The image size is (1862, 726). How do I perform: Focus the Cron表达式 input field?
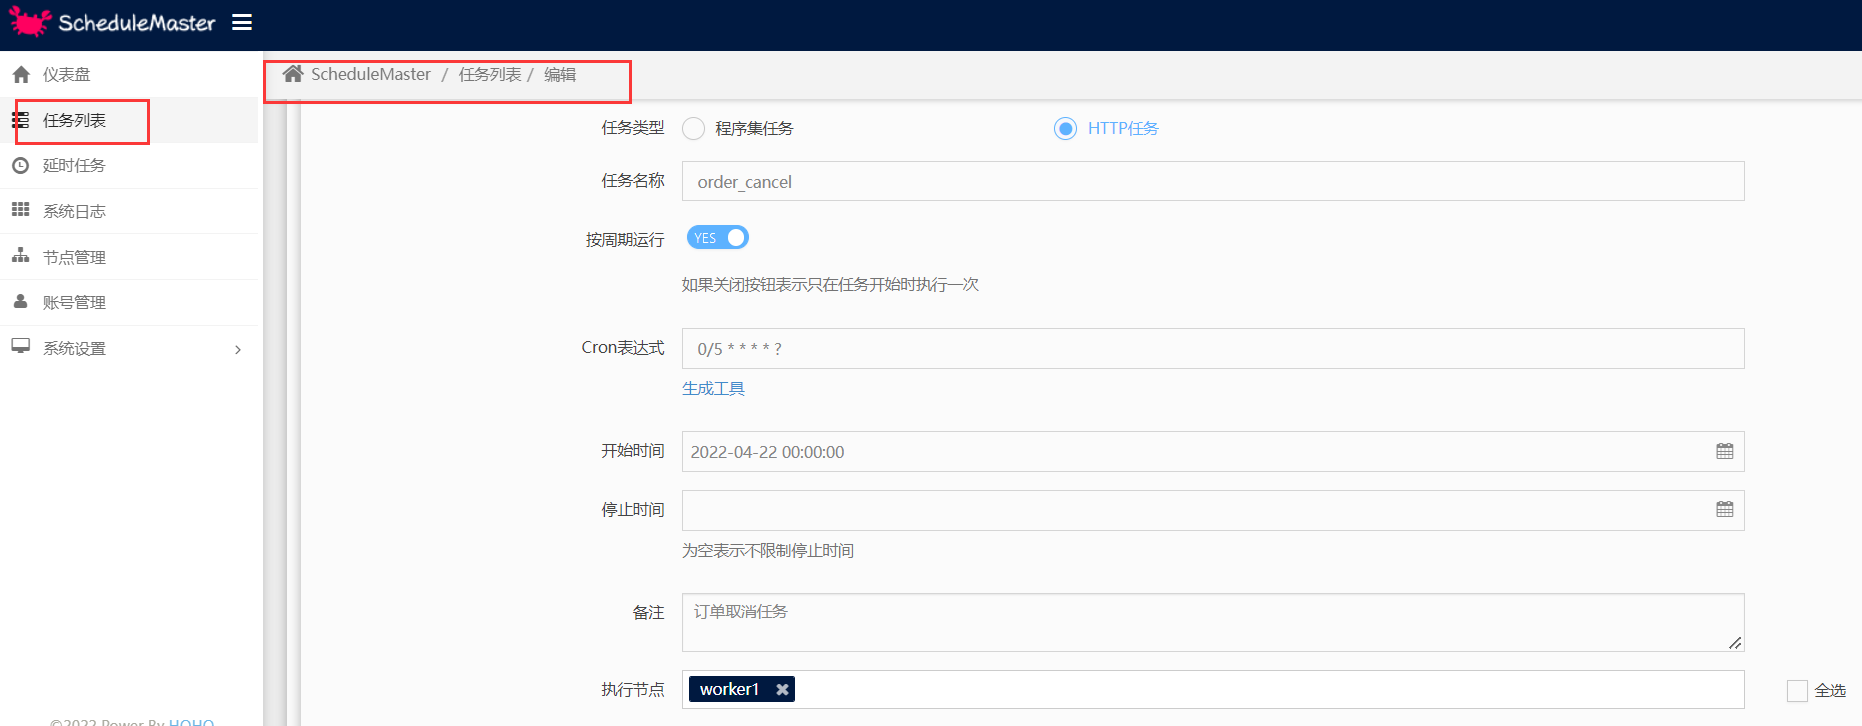point(1213,348)
